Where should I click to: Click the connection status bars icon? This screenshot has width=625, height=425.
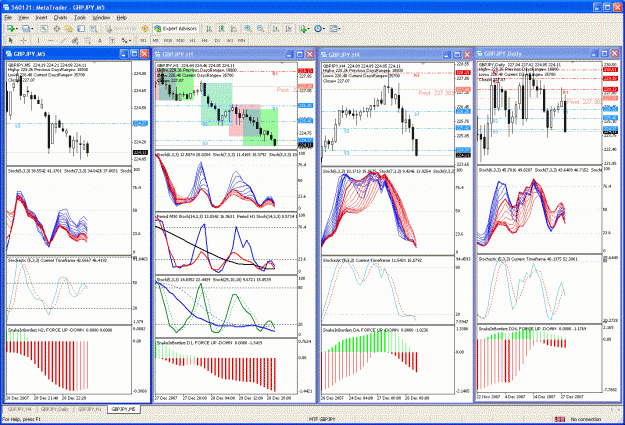[x=560, y=419]
